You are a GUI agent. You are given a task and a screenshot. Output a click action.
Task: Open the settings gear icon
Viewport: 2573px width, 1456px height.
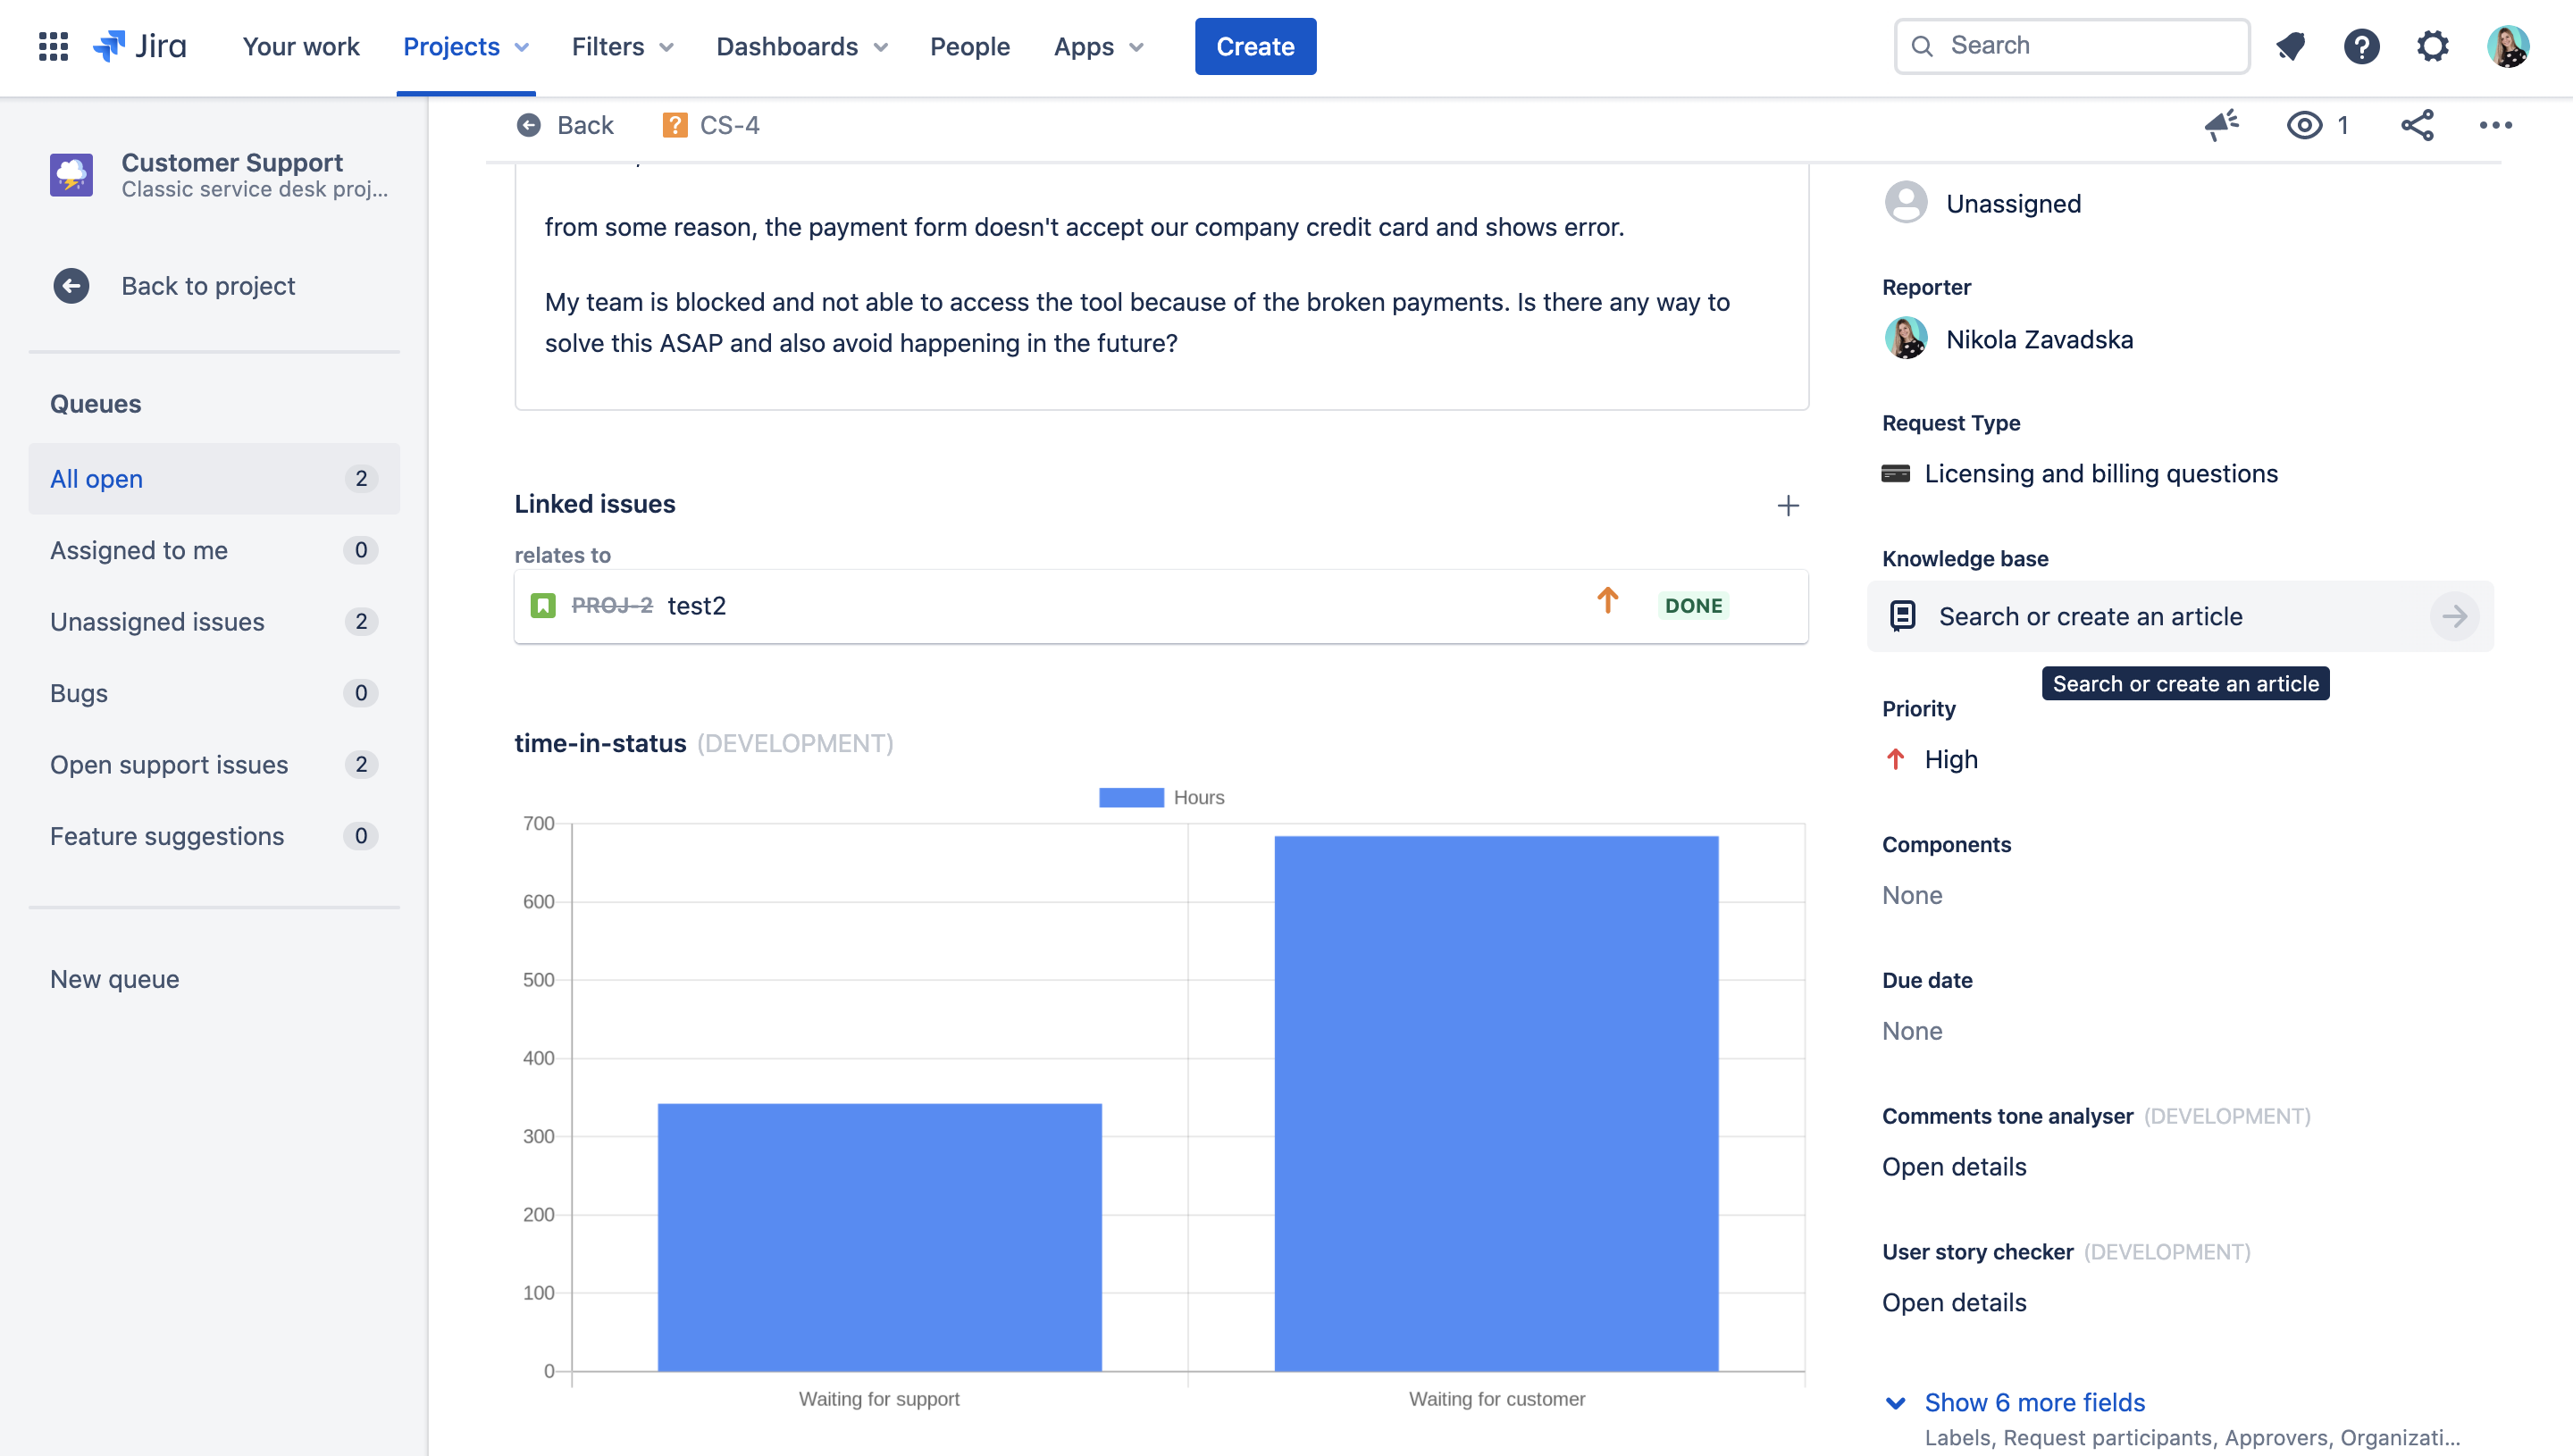pyautogui.click(x=2432, y=46)
